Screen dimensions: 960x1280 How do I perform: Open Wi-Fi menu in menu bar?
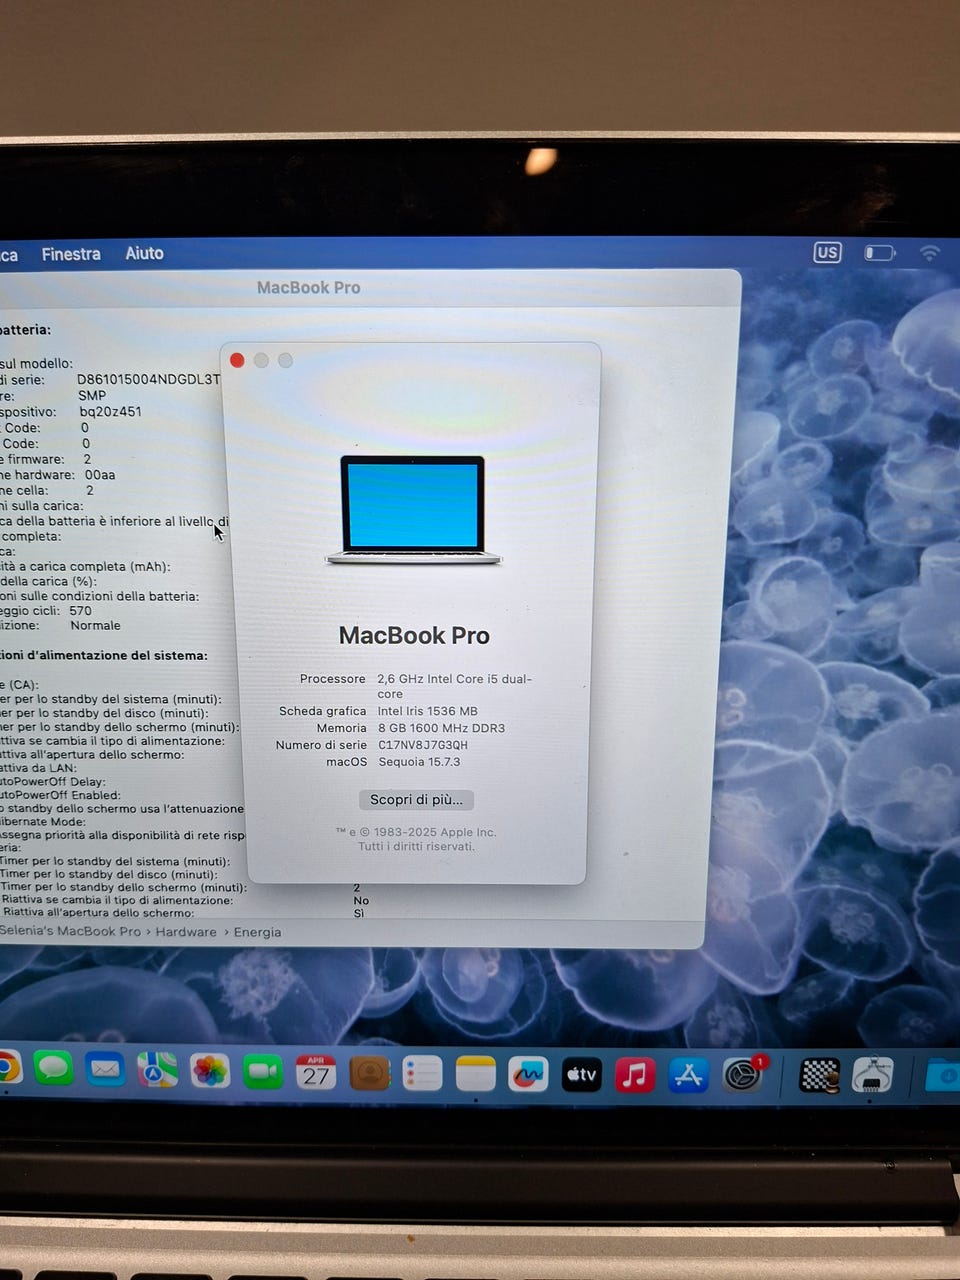[x=930, y=253]
